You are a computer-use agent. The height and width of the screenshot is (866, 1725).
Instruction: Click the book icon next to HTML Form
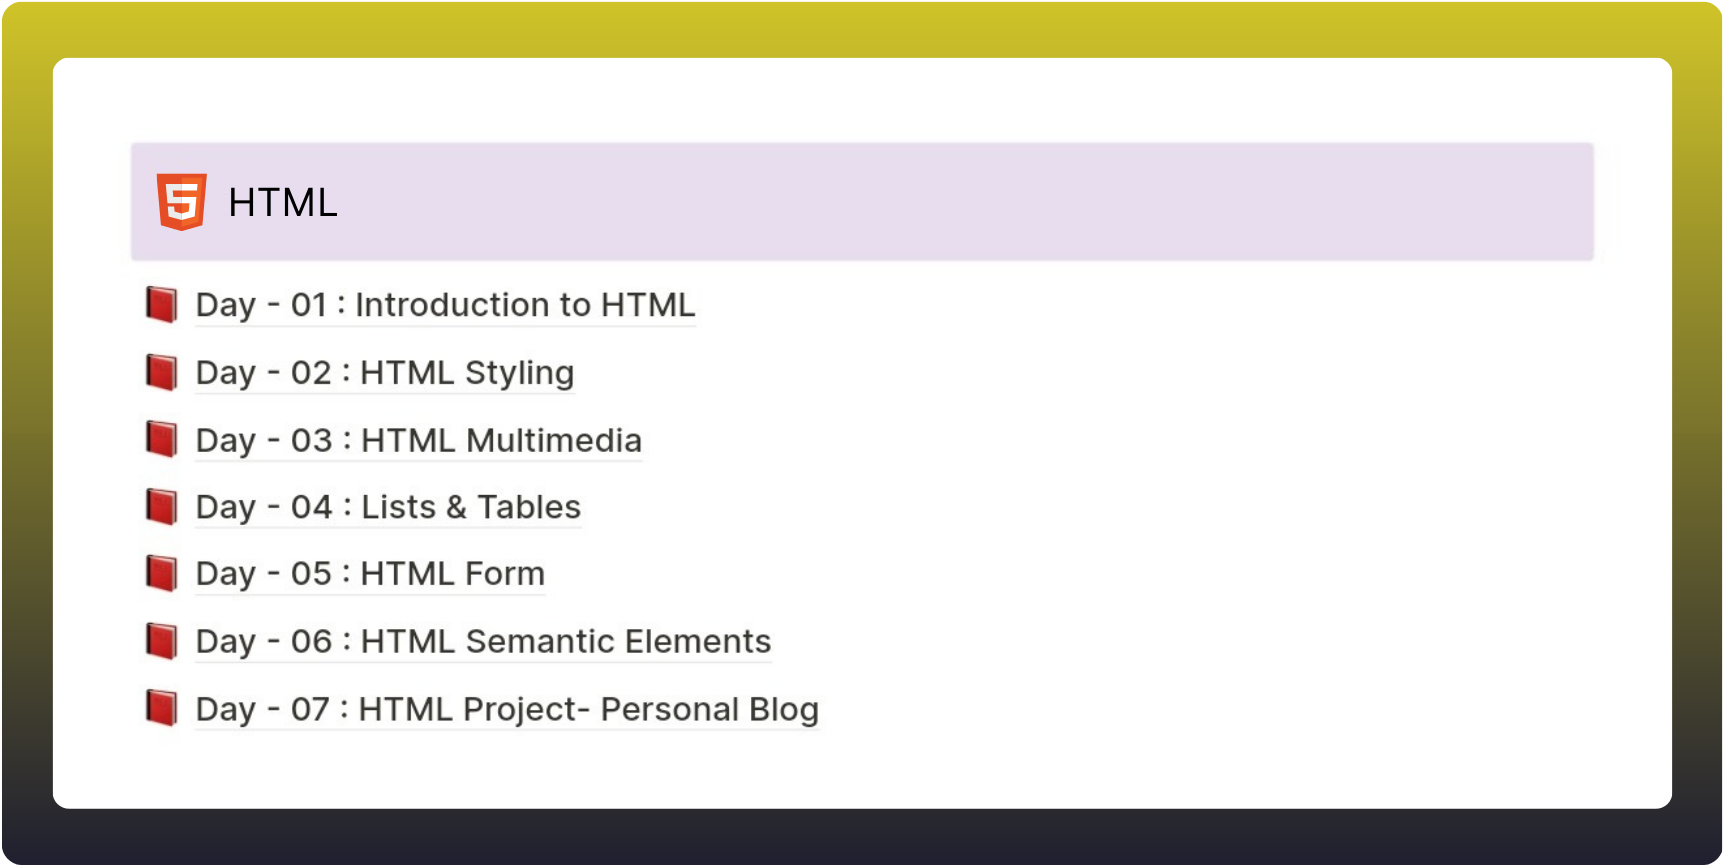tap(162, 574)
